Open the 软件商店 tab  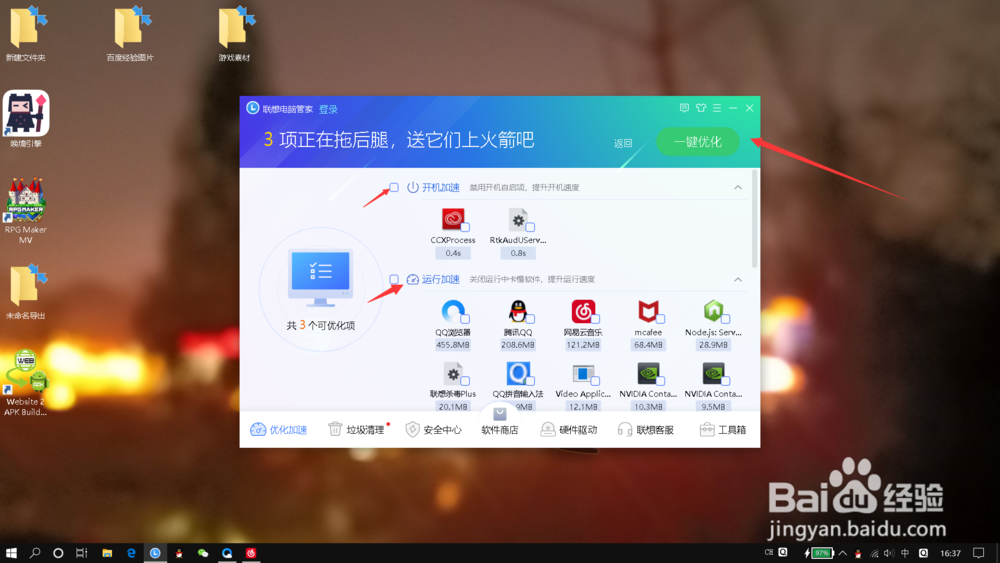coord(499,423)
